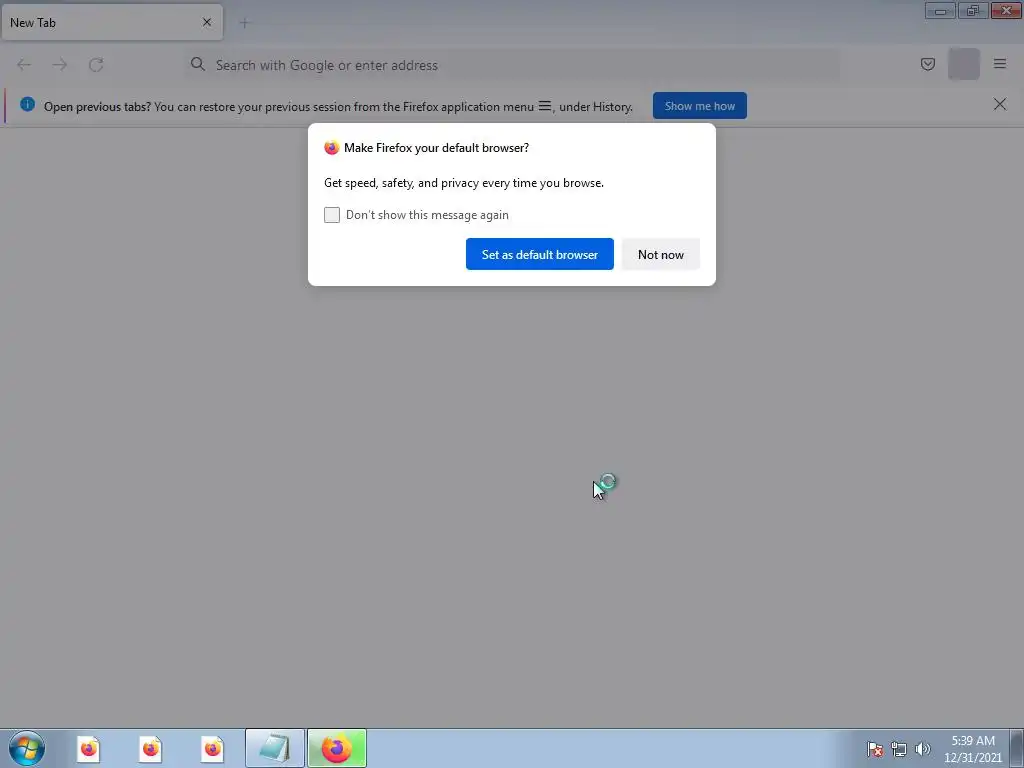Click the Forward navigation arrow
Screen dimensions: 1024x768
(x=60, y=65)
